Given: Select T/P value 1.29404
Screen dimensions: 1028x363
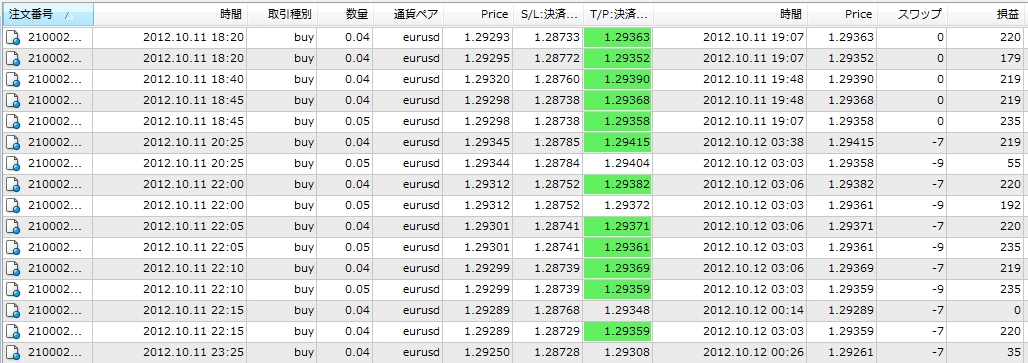Looking at the screenshot, I should click(627, 164).
